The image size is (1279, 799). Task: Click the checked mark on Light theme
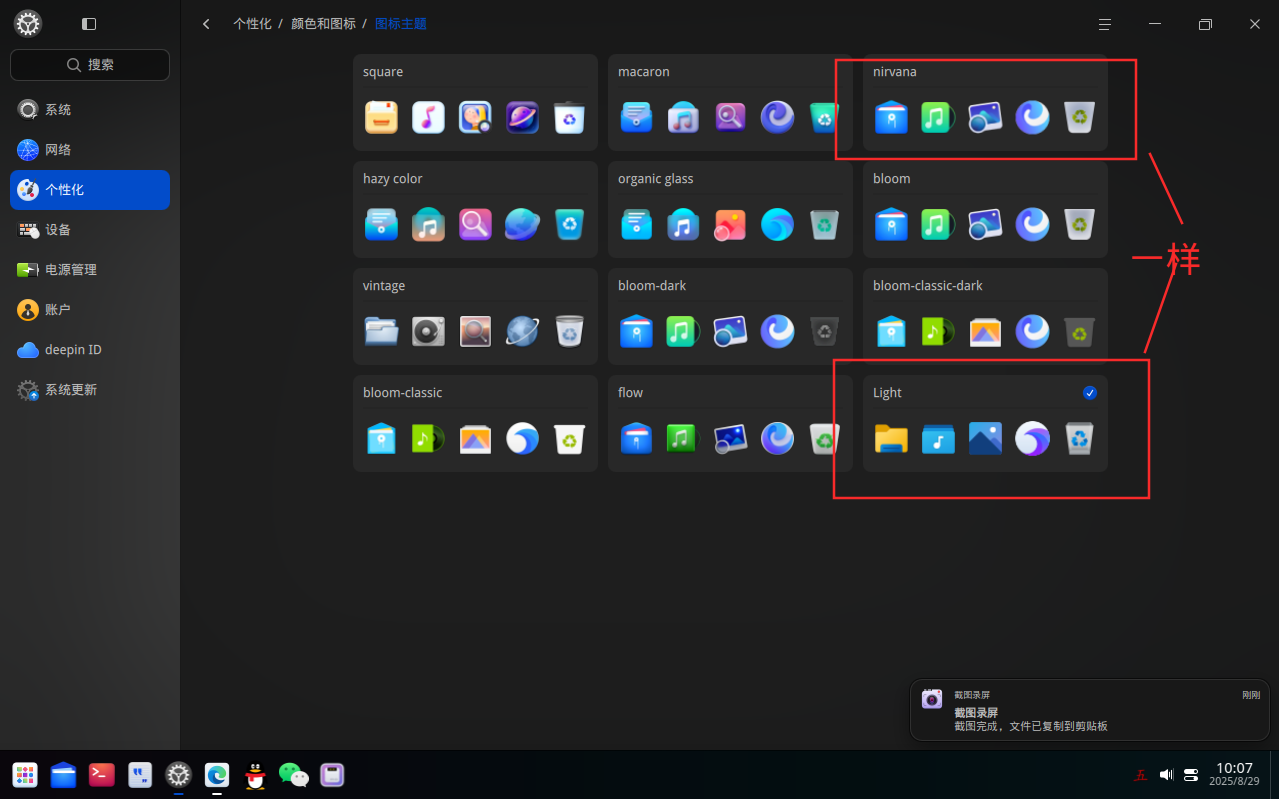point(1090,393)
